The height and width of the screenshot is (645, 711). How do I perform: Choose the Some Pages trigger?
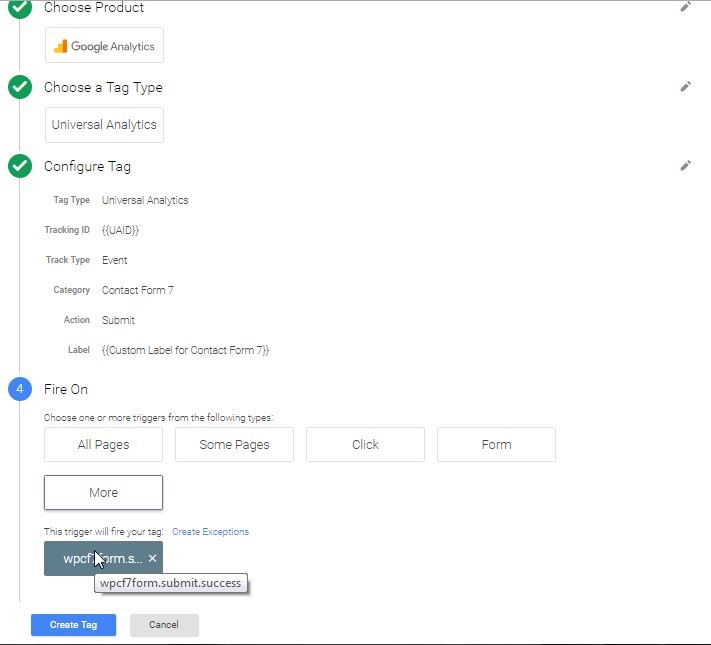pos(234,445)
